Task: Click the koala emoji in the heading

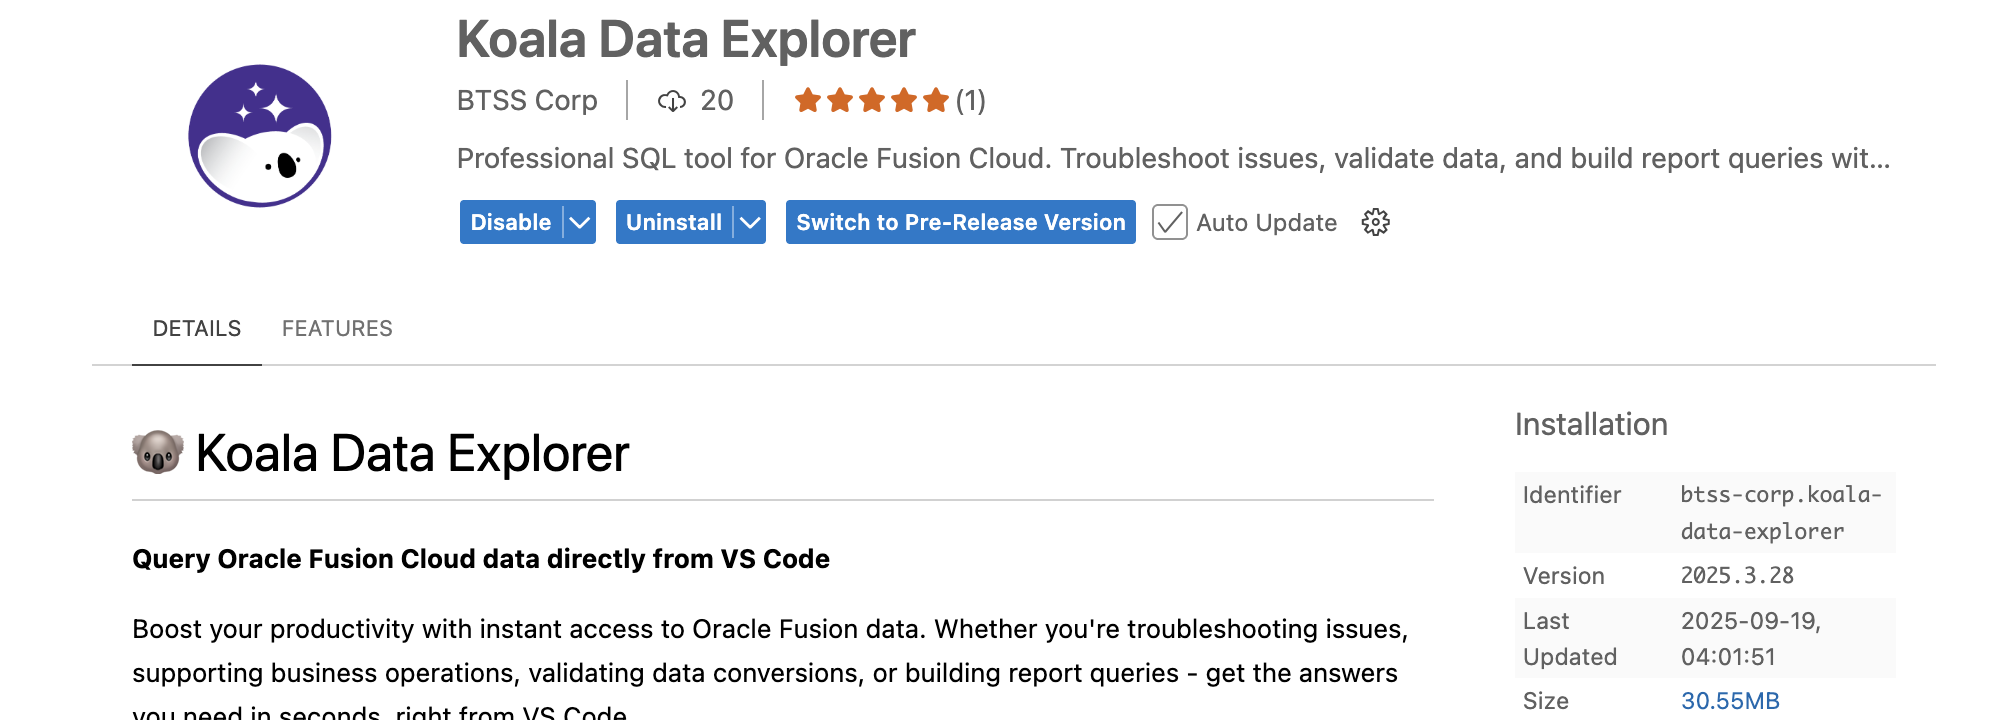Action: pyautogui.click(x=158, y=453)
